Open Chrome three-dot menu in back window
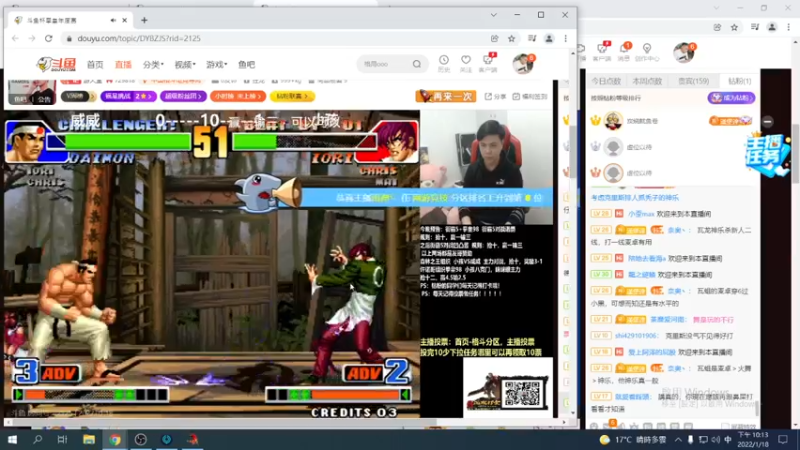Viewport: 800px width, 450px height. tap(789, 28)
